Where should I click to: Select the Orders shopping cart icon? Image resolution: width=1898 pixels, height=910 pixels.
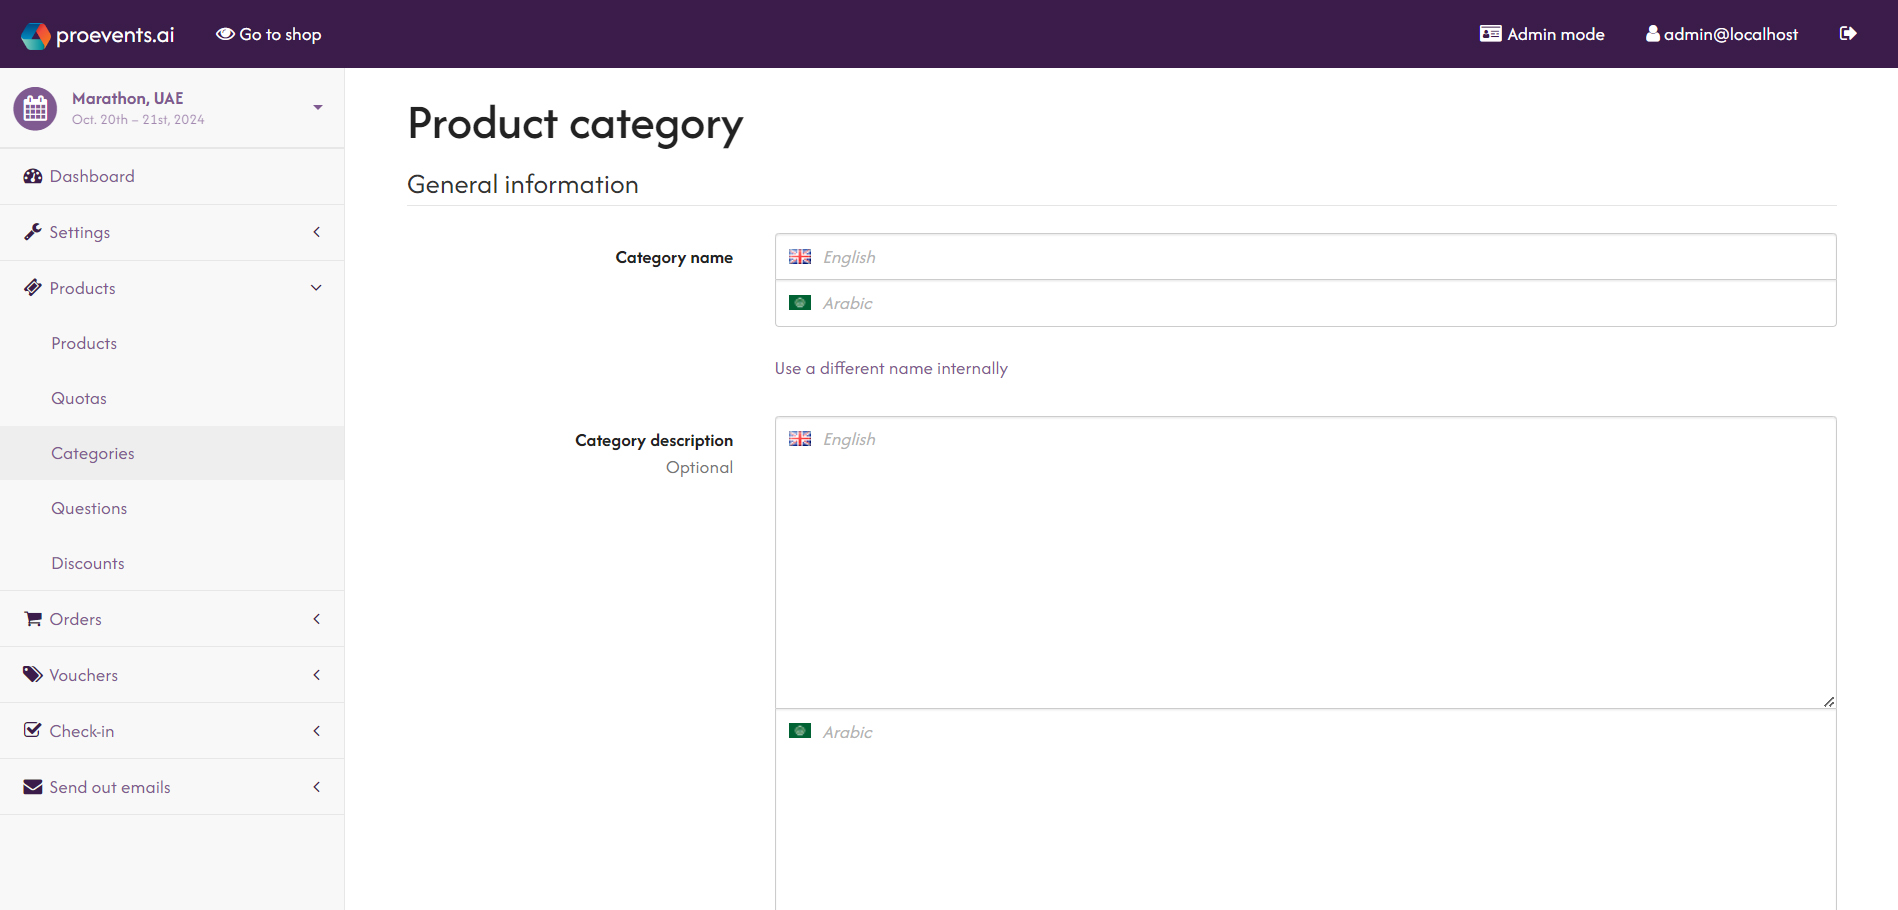click(32, 618)
